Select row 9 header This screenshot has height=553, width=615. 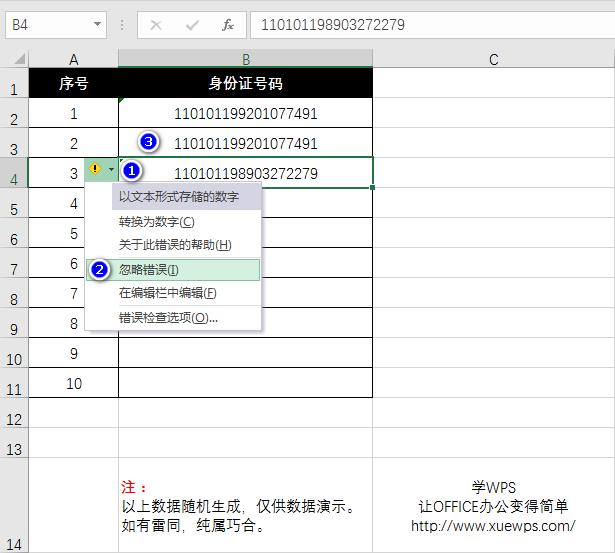click(x=14, y=323)
